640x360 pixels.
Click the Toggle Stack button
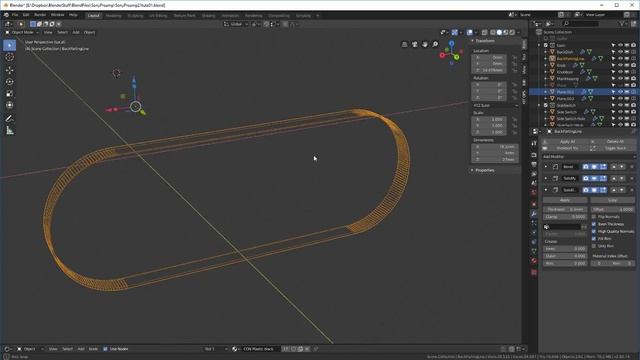tap(613, 148)
